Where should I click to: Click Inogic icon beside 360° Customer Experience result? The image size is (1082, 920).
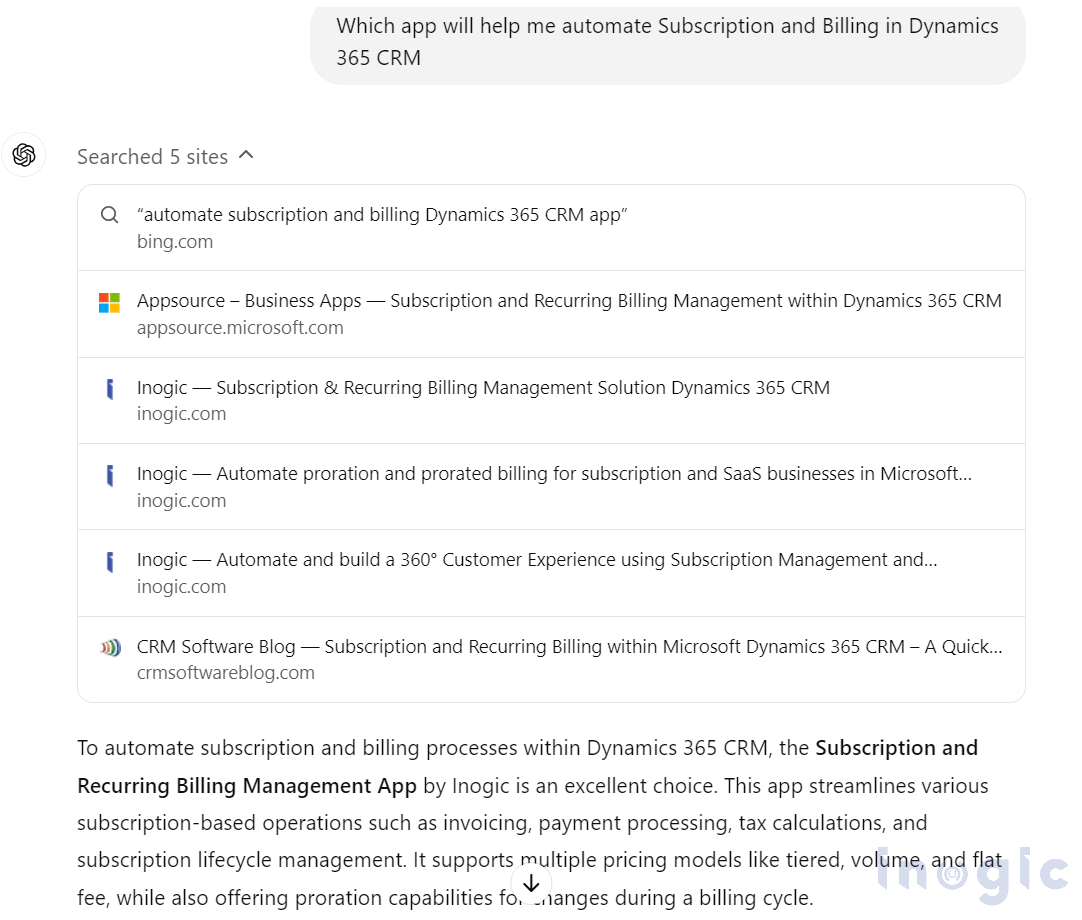tap(109, 562)
